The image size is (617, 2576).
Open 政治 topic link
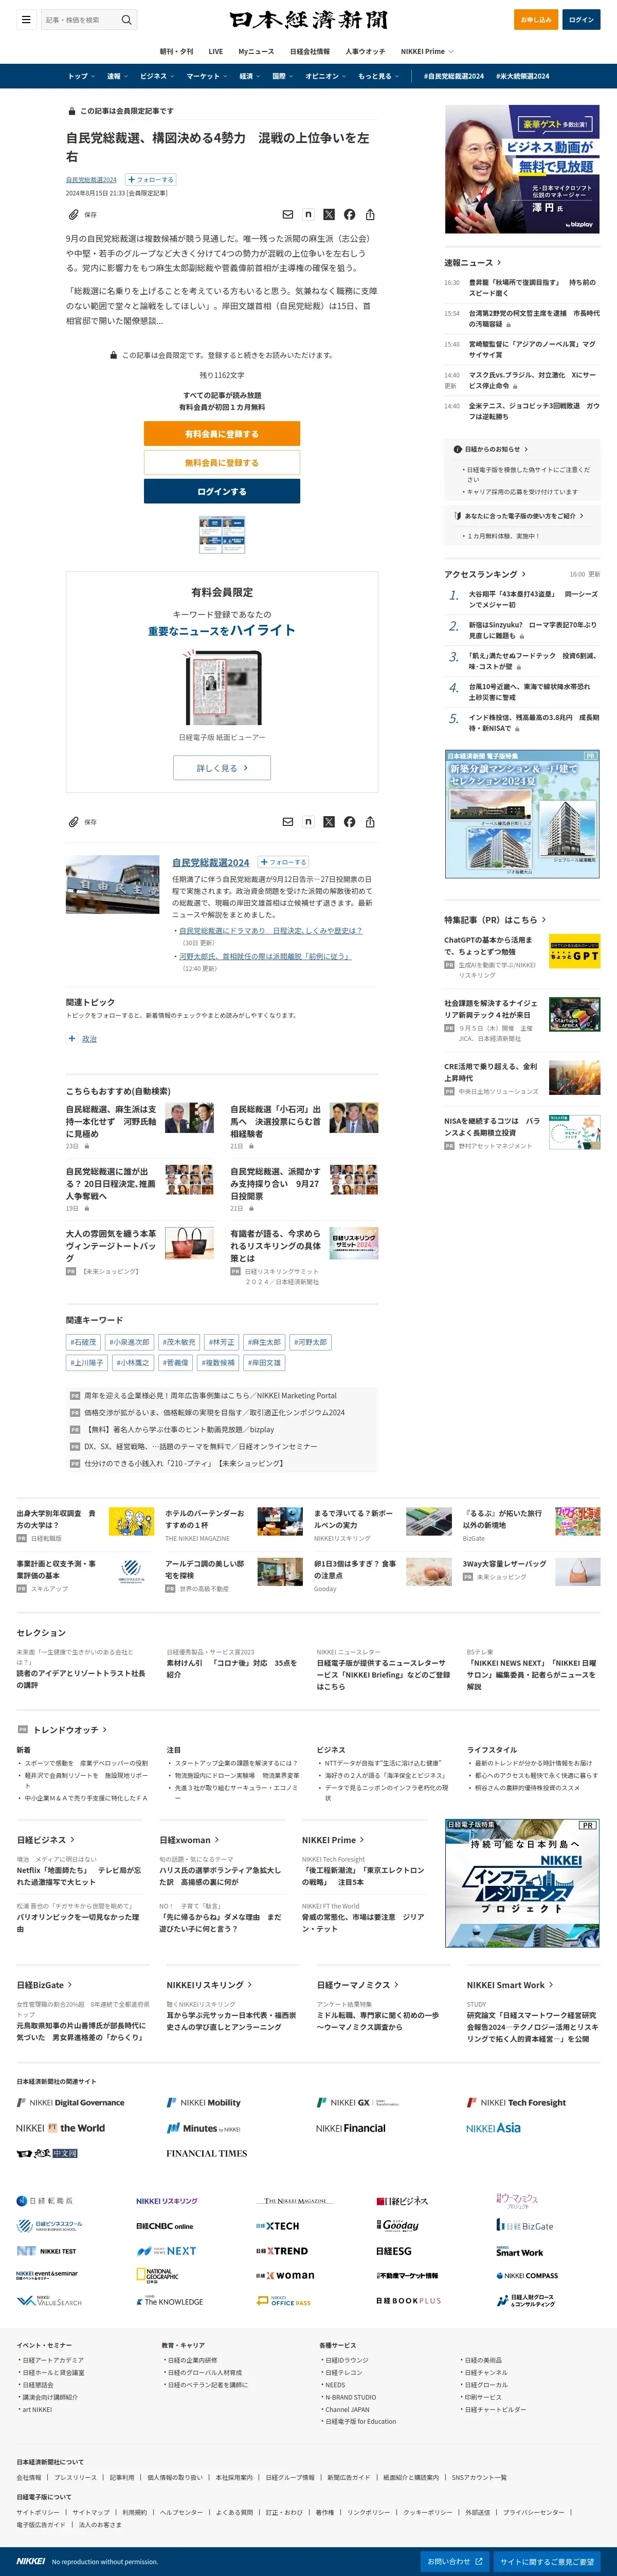[x=89, y=1039]
